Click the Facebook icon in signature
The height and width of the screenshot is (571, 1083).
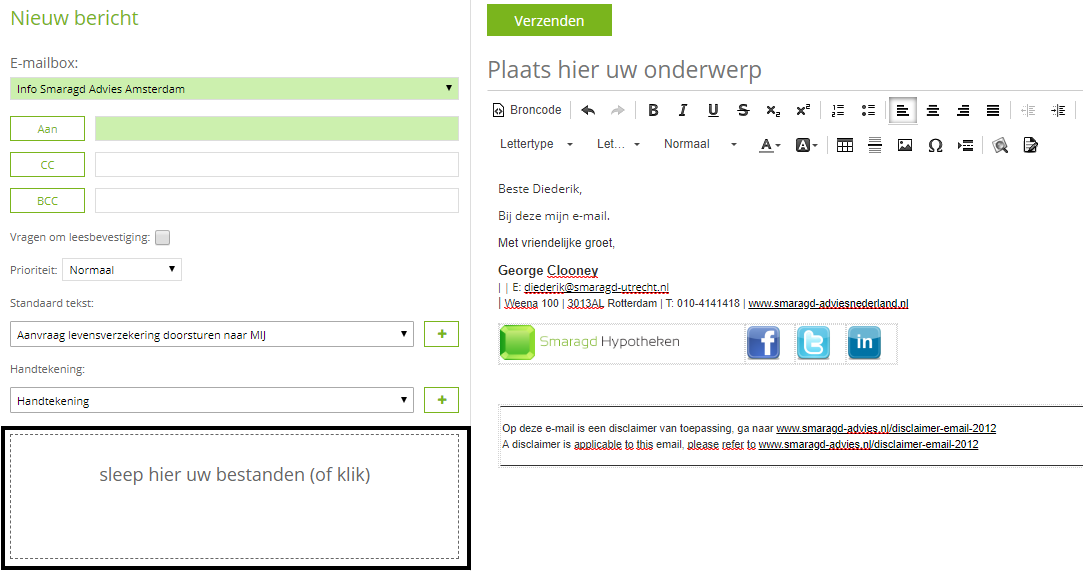(763, 342)
